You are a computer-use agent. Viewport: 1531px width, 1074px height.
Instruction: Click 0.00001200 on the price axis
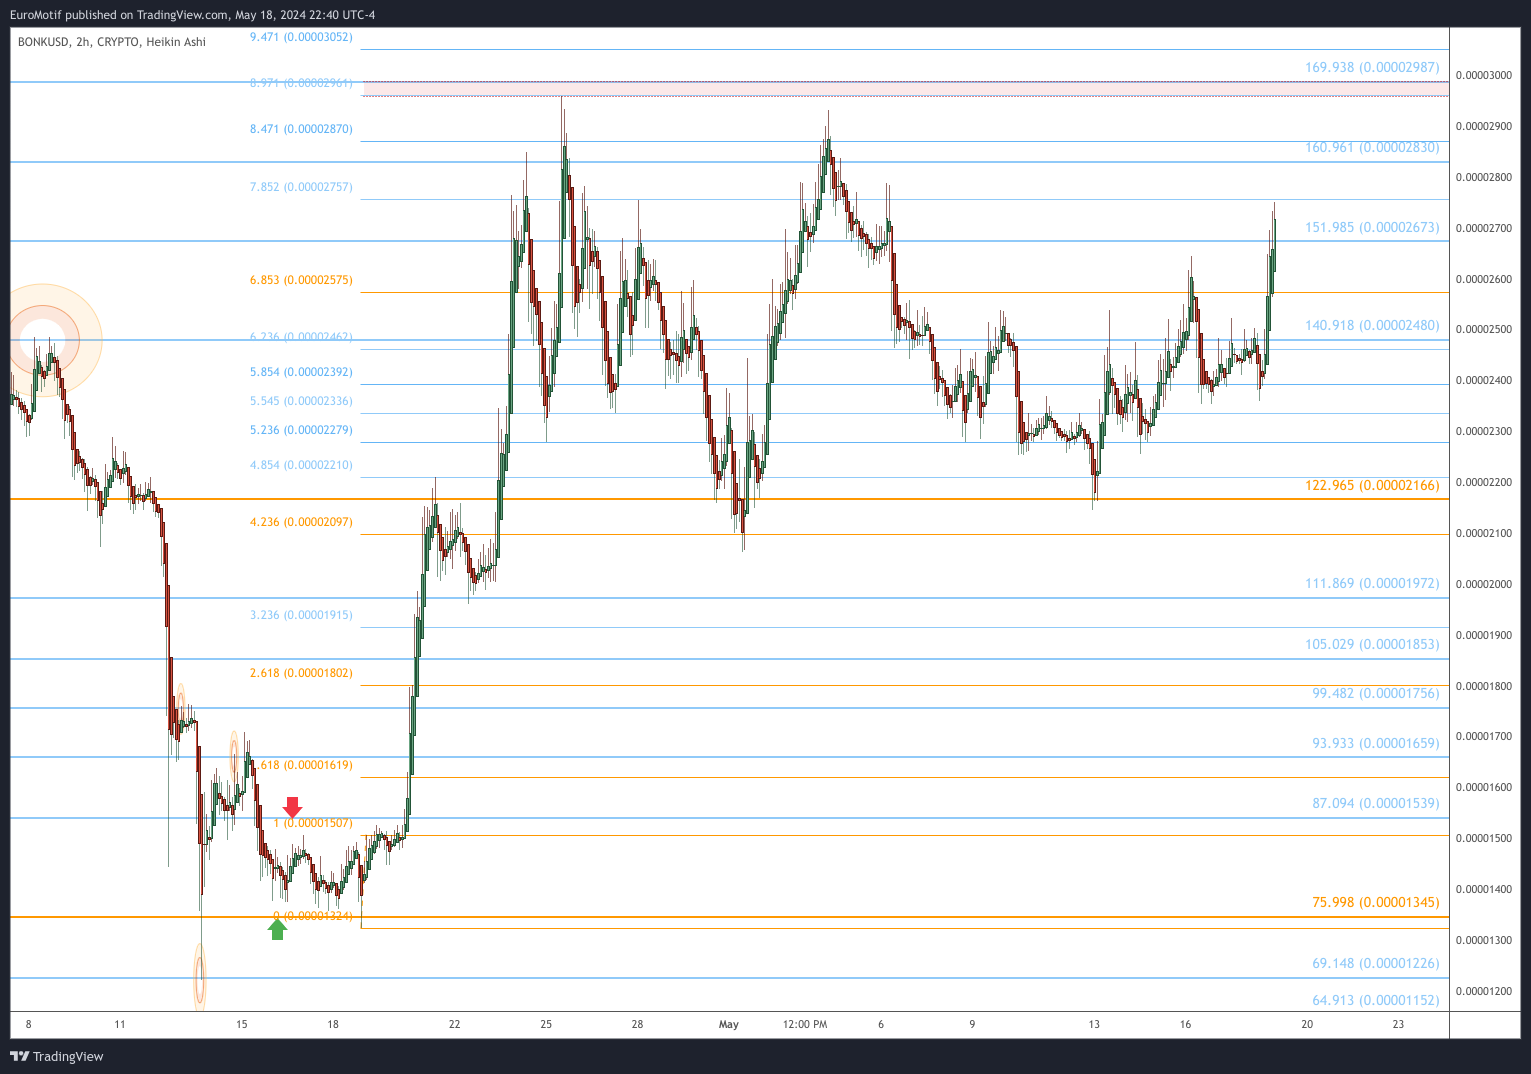pos(1484,992)
